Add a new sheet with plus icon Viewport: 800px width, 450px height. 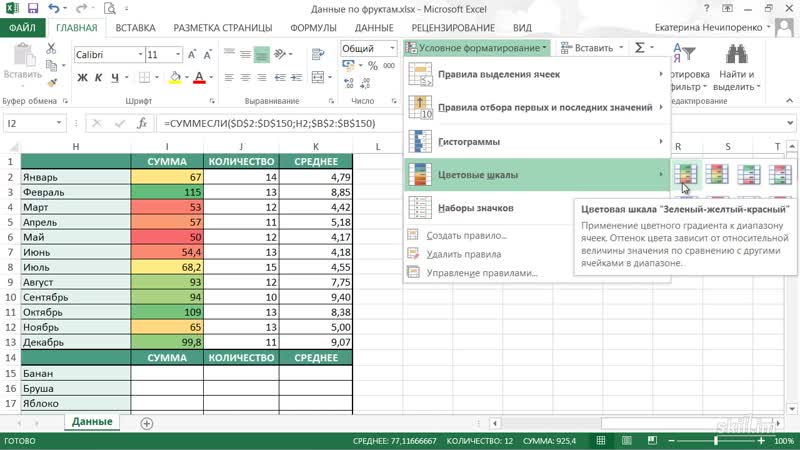coord(147,423)
